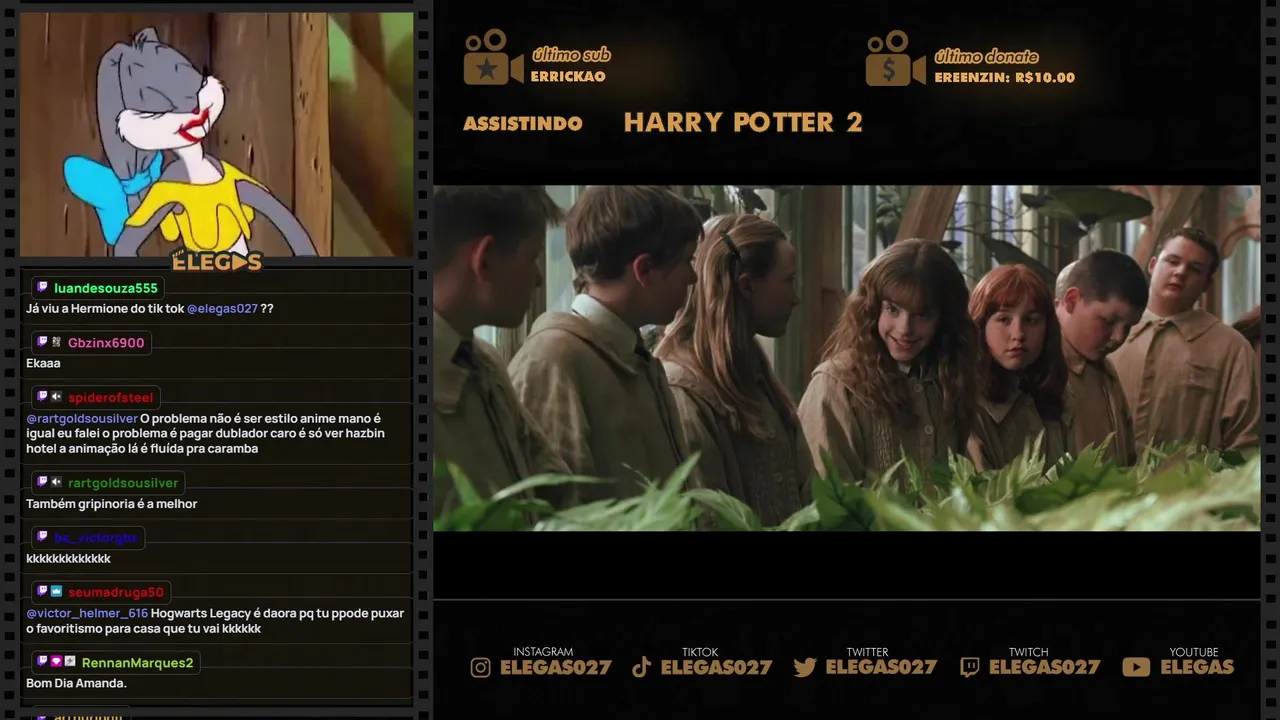Click Twitch badge beside Gbzinx6900
Viewport: 1280px width, 720px height.
click(42, 342)
